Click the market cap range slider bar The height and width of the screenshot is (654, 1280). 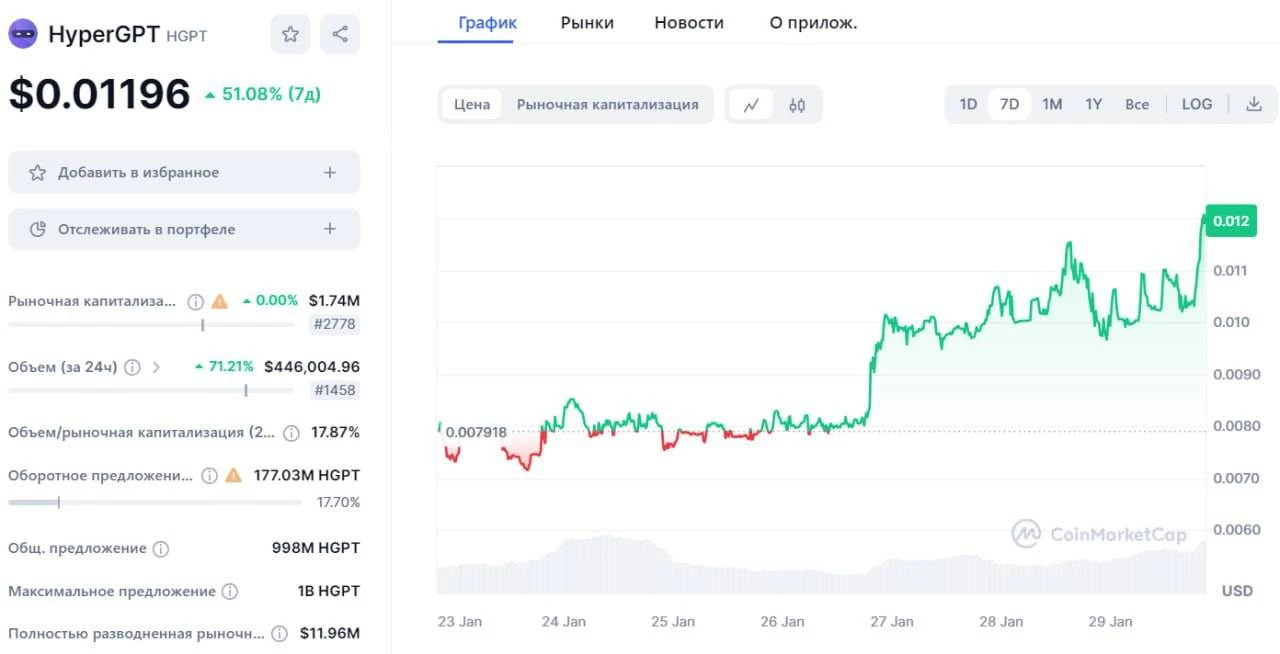[x=151, y=324]
